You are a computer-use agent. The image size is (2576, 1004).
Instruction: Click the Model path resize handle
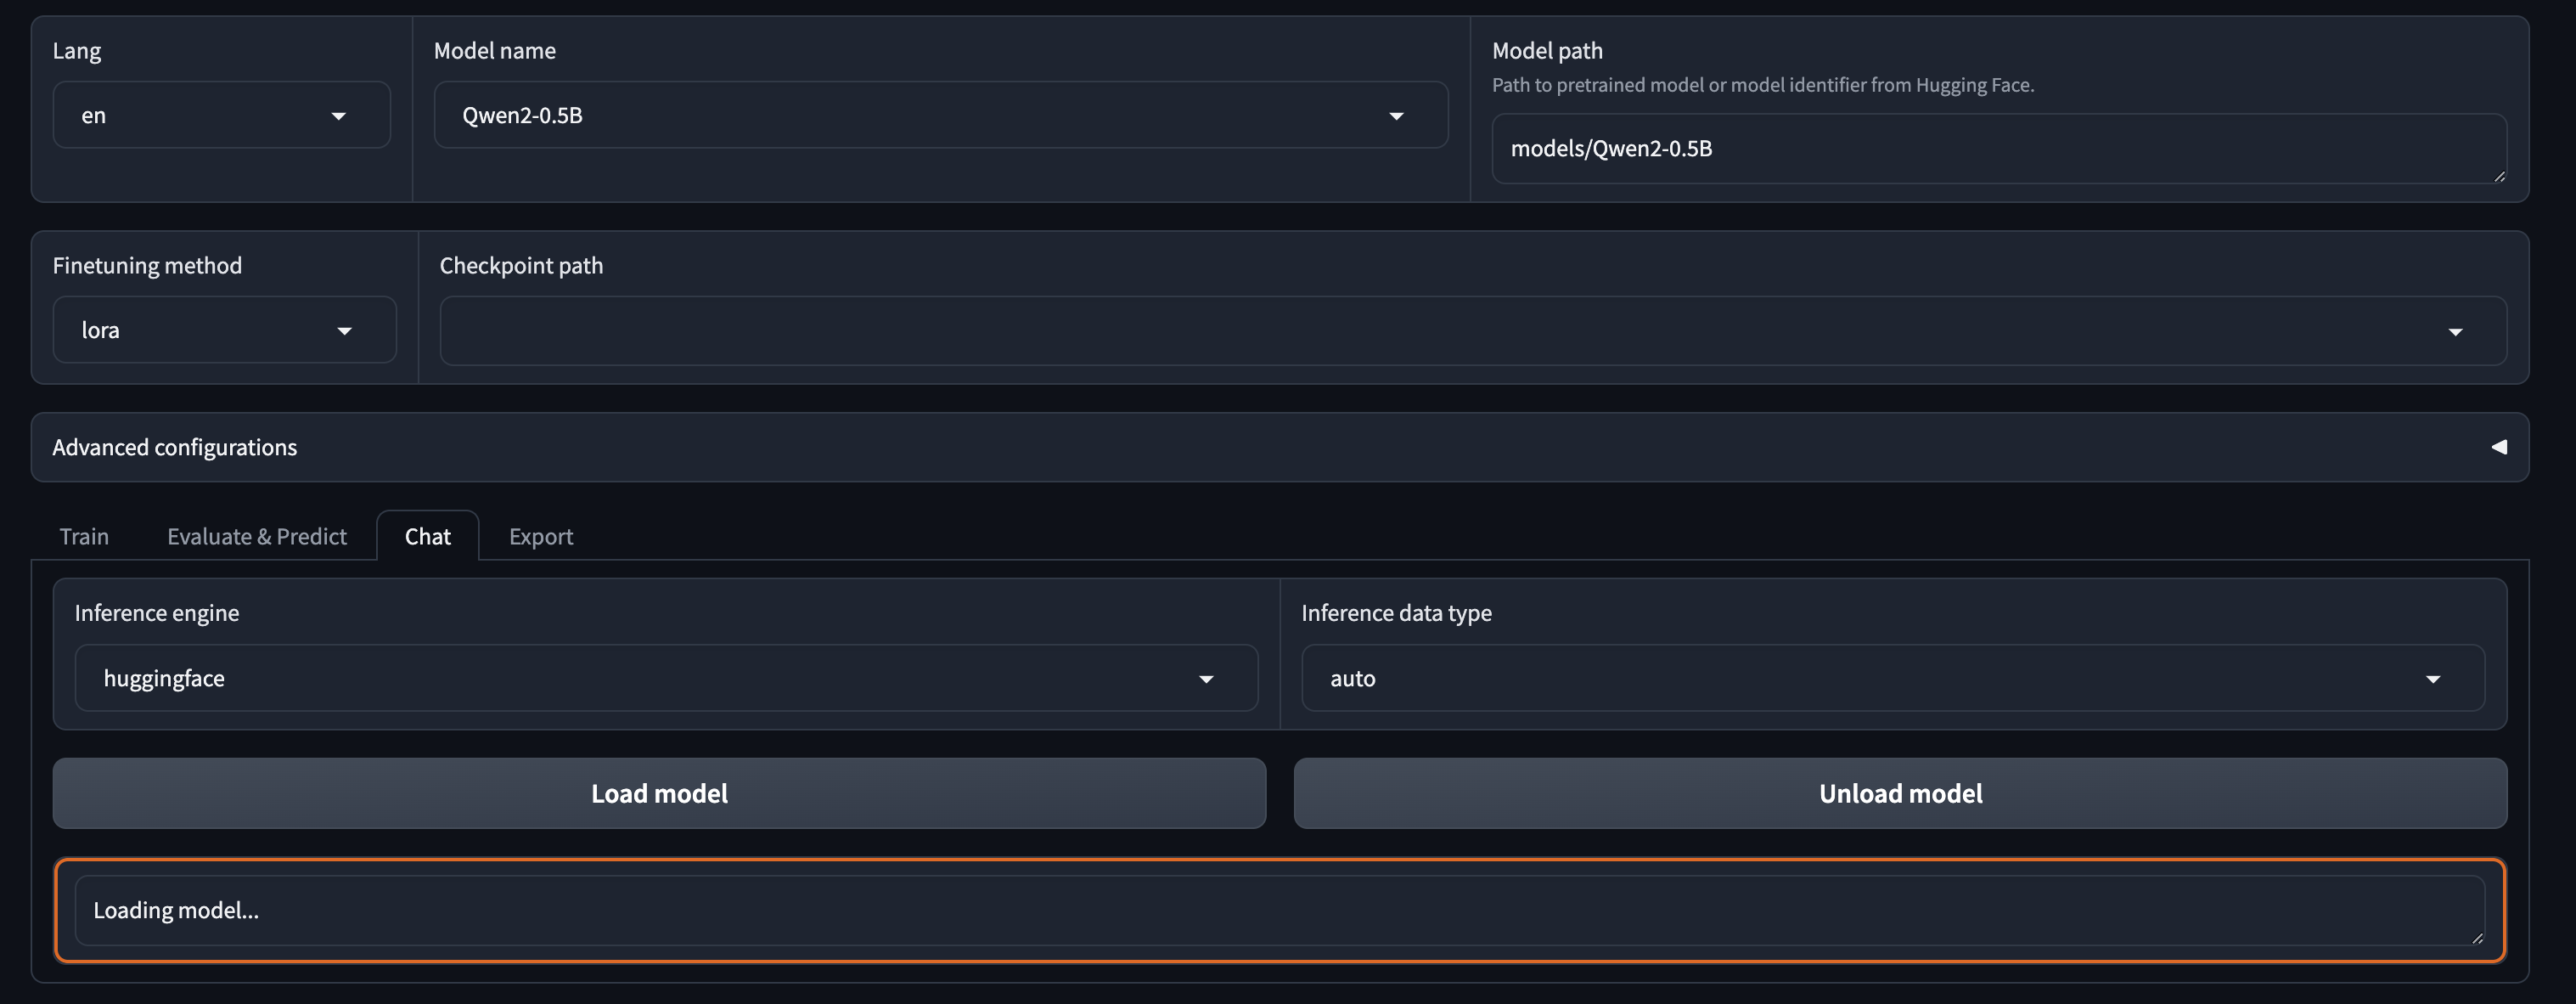point(2499,176)
